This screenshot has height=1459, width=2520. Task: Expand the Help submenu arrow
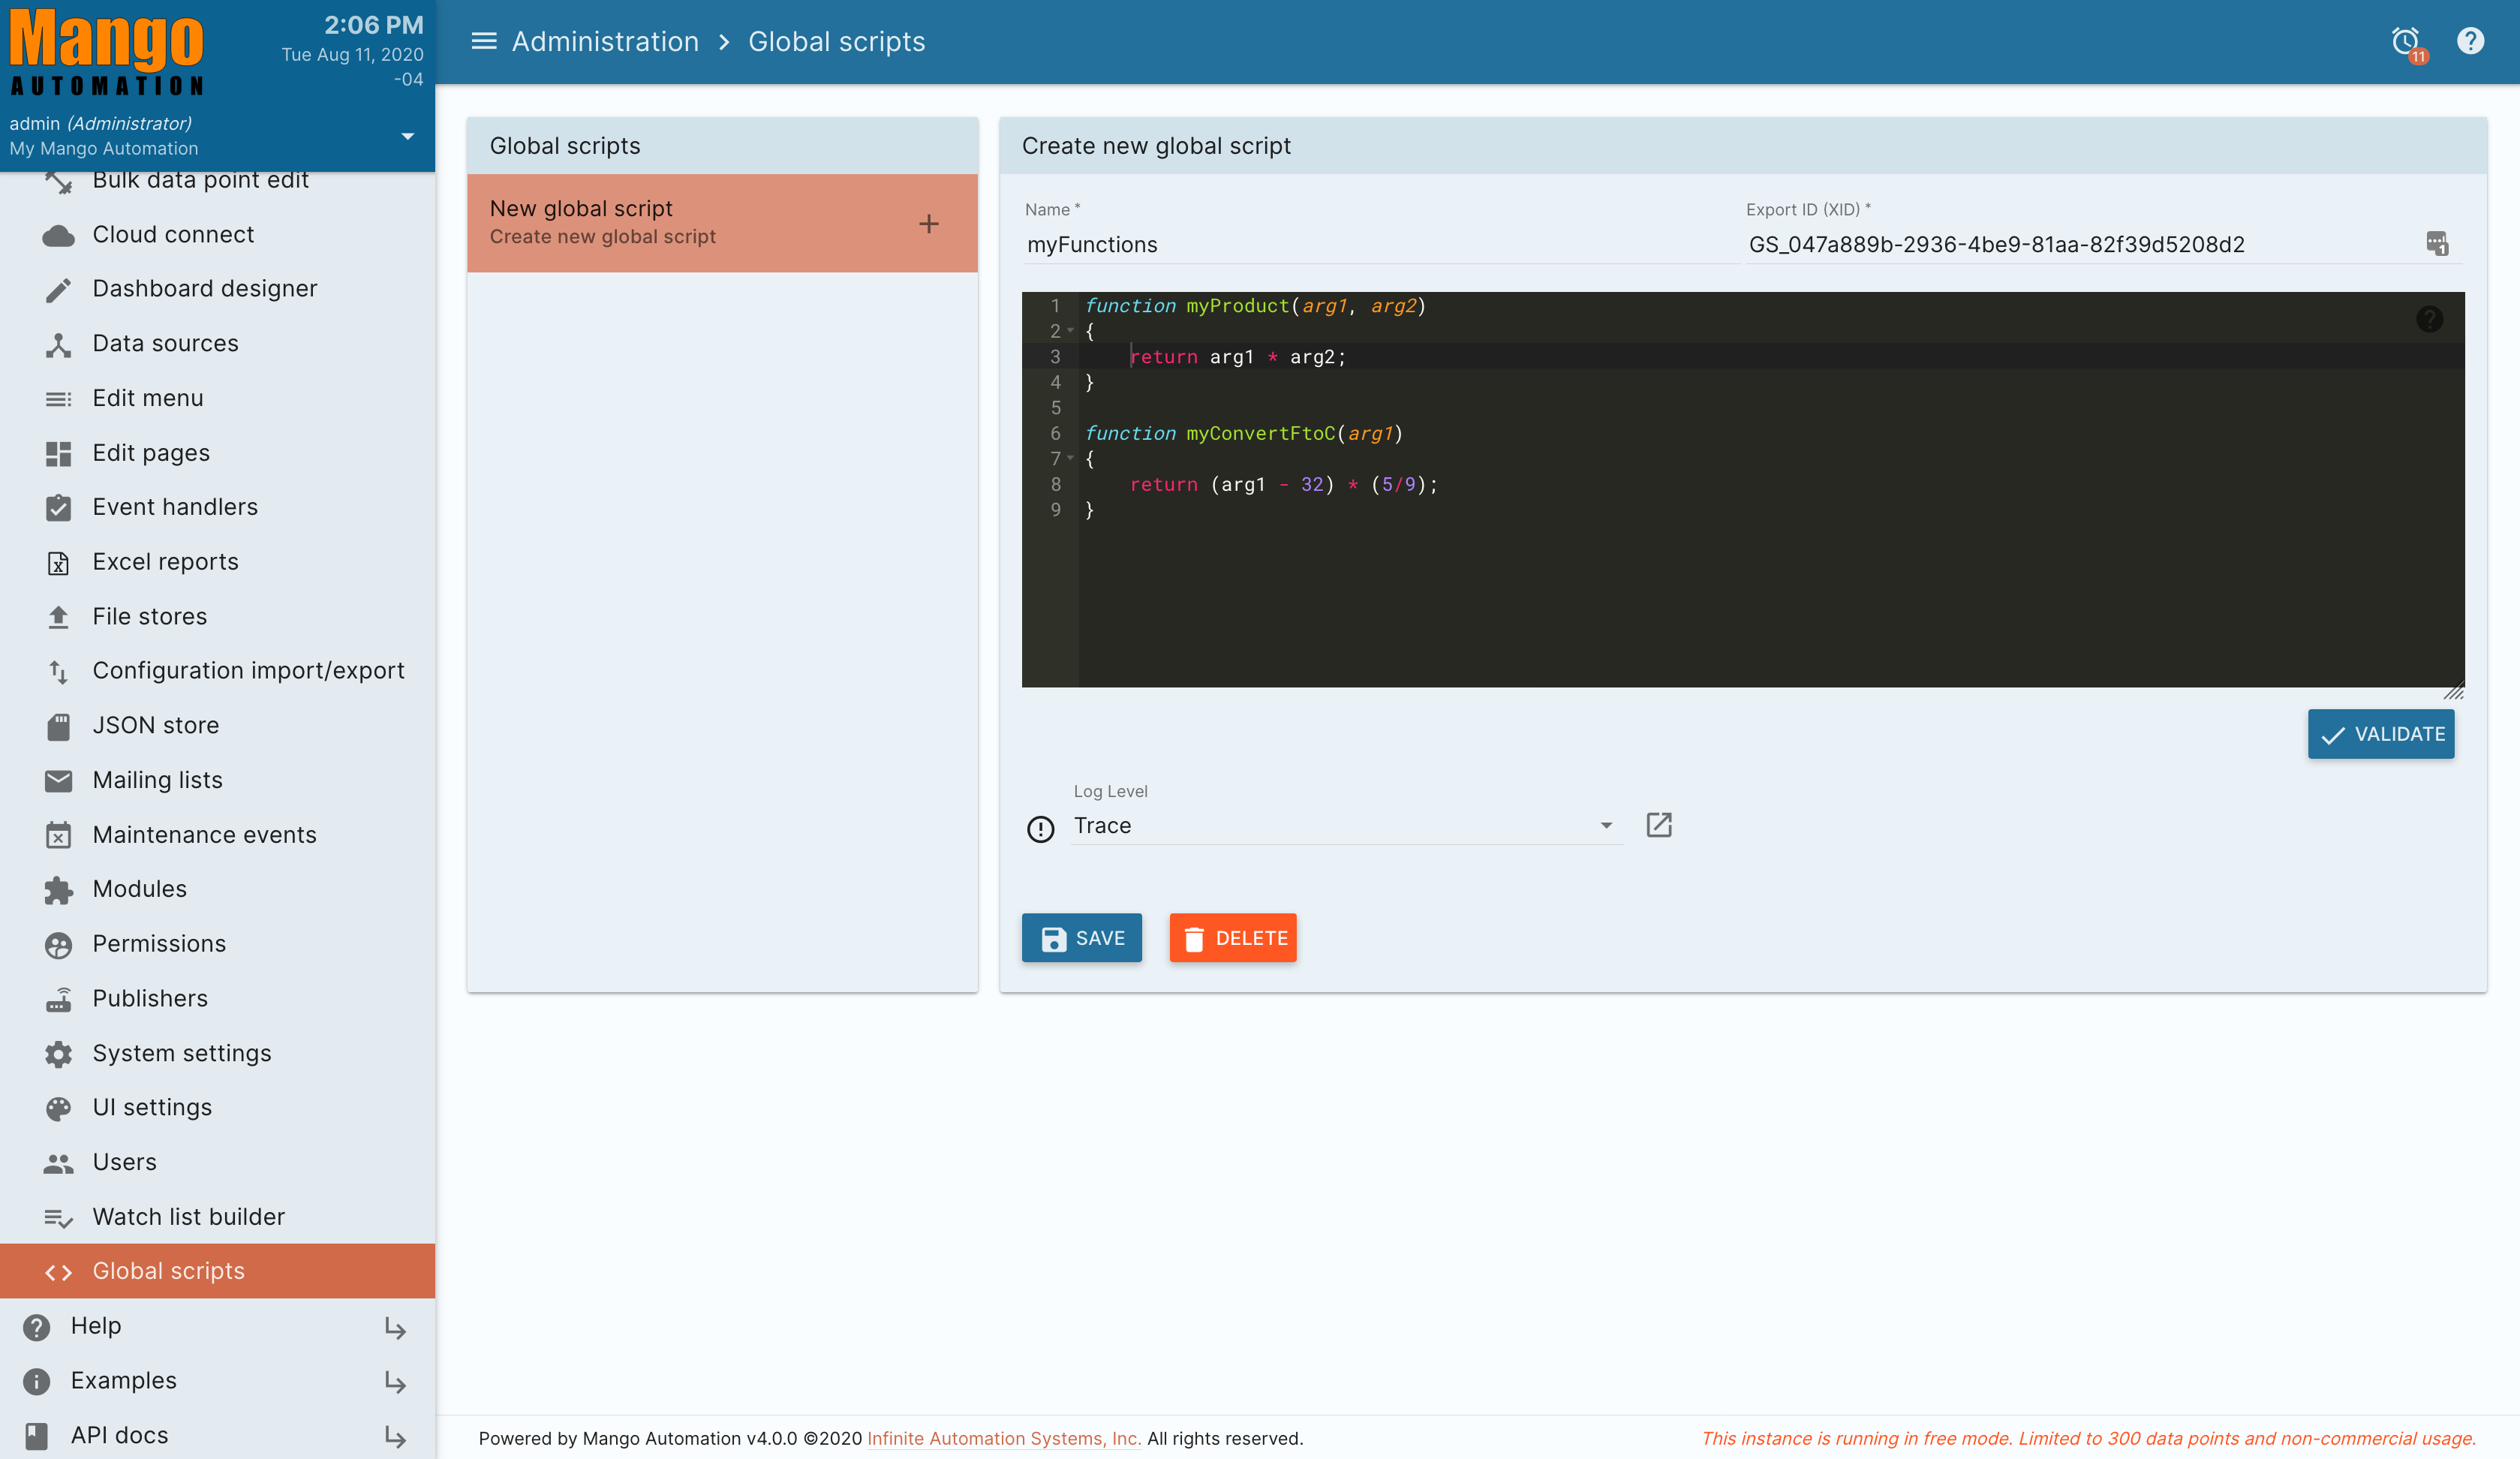click(x=395, y=1327)
